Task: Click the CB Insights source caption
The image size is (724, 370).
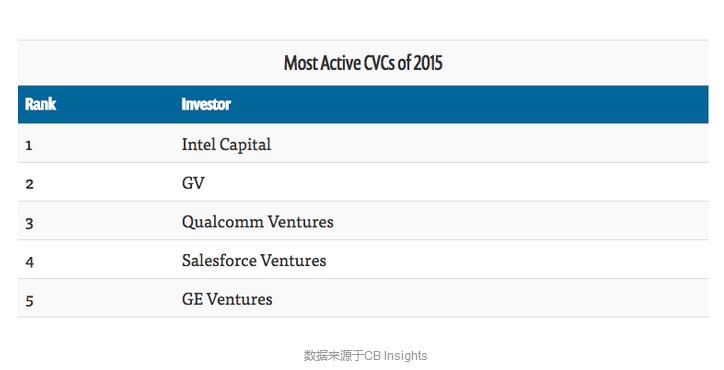Action: (365, 356)
